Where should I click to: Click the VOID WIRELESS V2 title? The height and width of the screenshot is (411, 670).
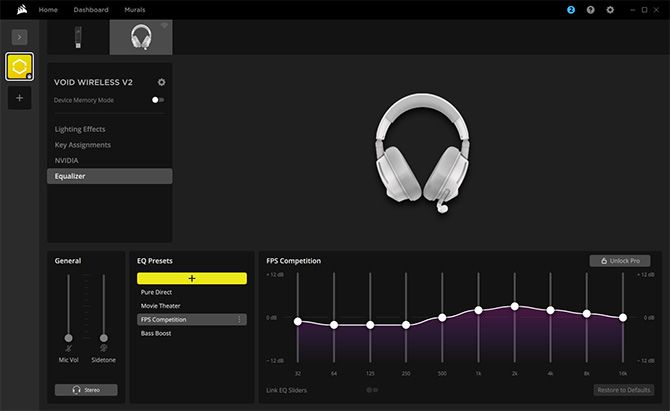click(93, 82)
